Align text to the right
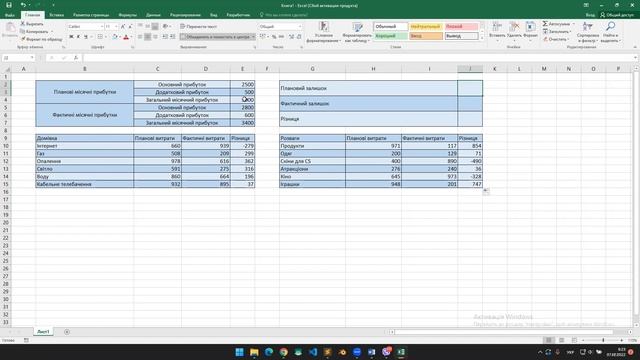 (155, 37)
